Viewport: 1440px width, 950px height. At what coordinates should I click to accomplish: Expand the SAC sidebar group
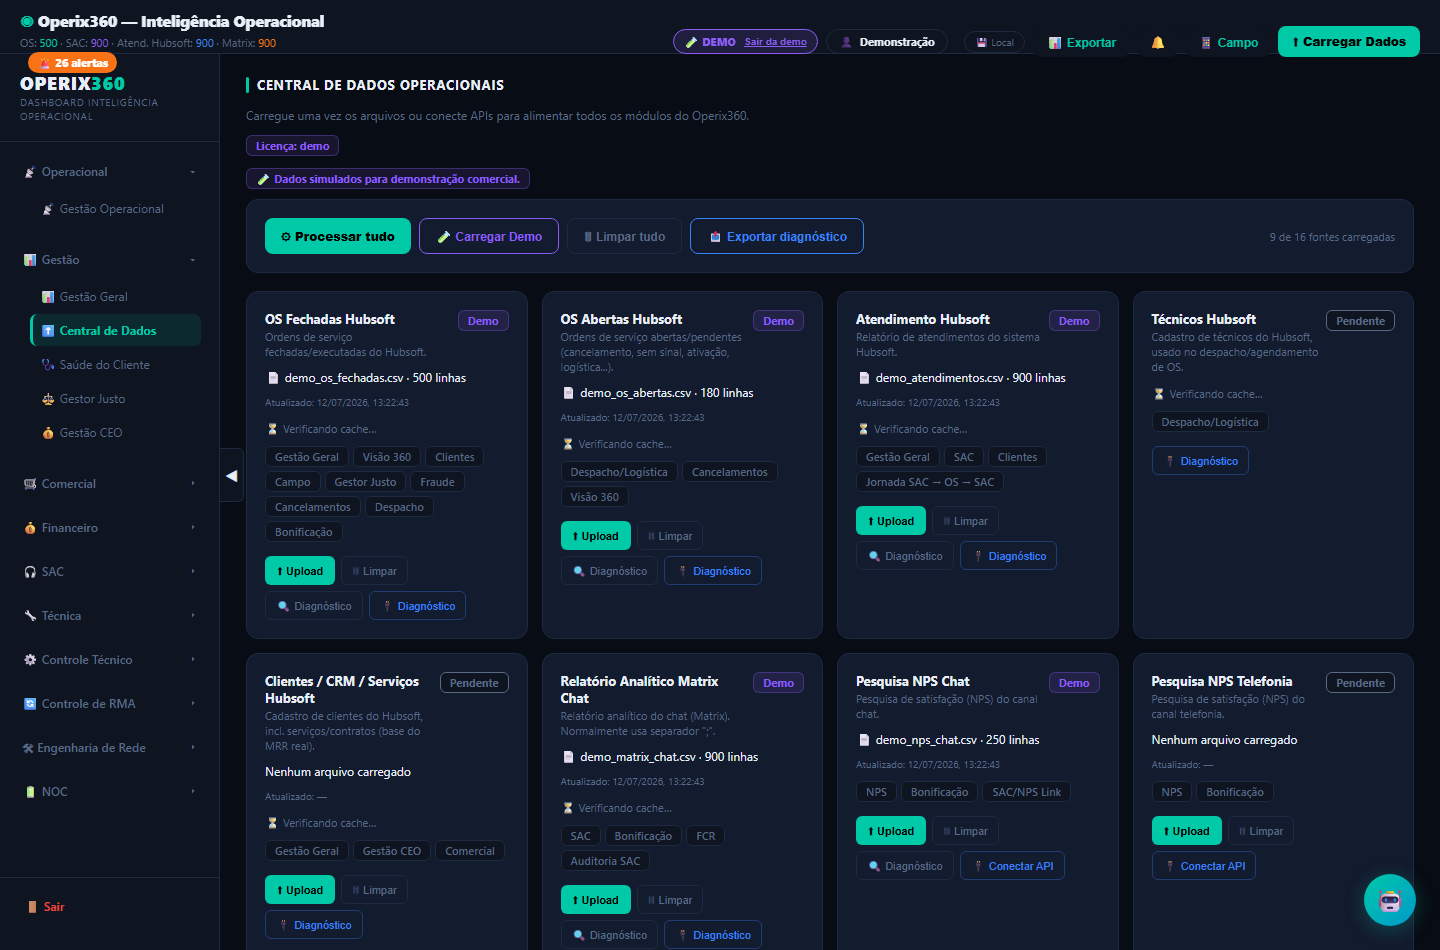[110, 572]
